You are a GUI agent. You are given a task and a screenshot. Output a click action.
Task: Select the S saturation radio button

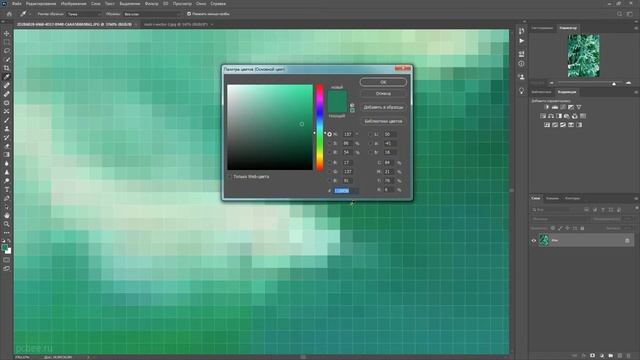click(x=329, y=143)
